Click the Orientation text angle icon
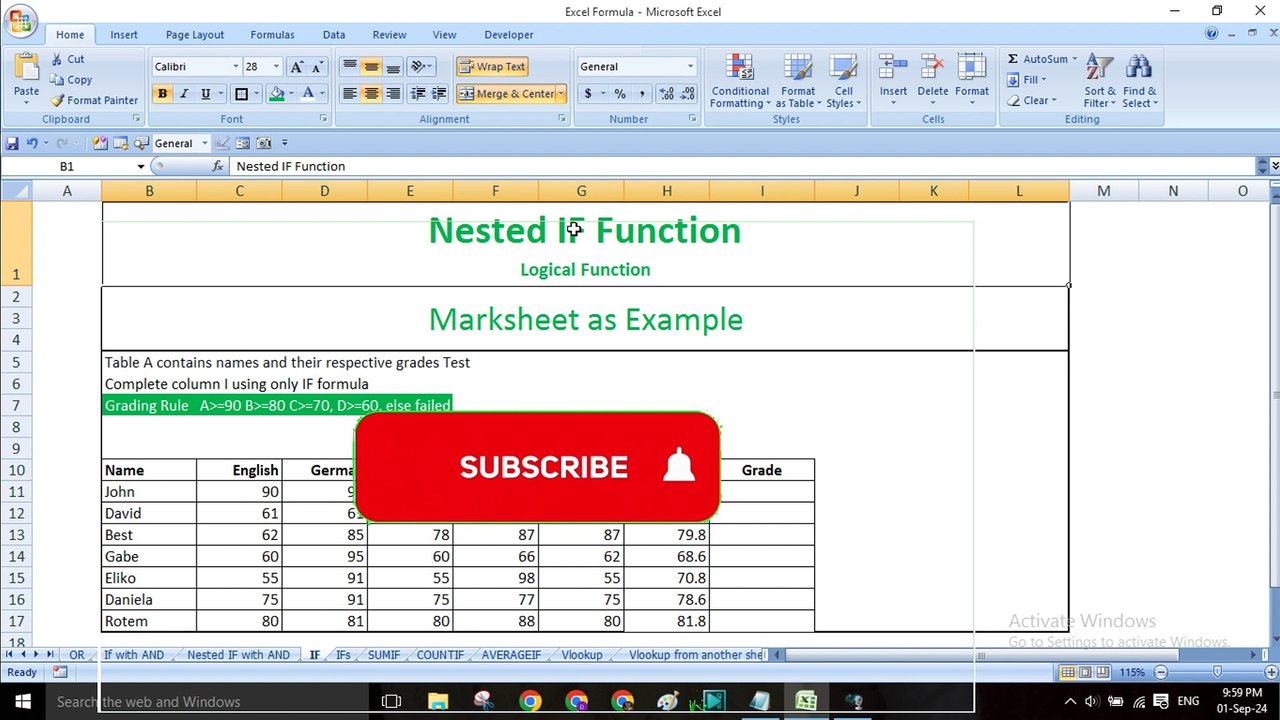Image resolution: width=1280 pixels, height=720 pixels. click(418, 67)
